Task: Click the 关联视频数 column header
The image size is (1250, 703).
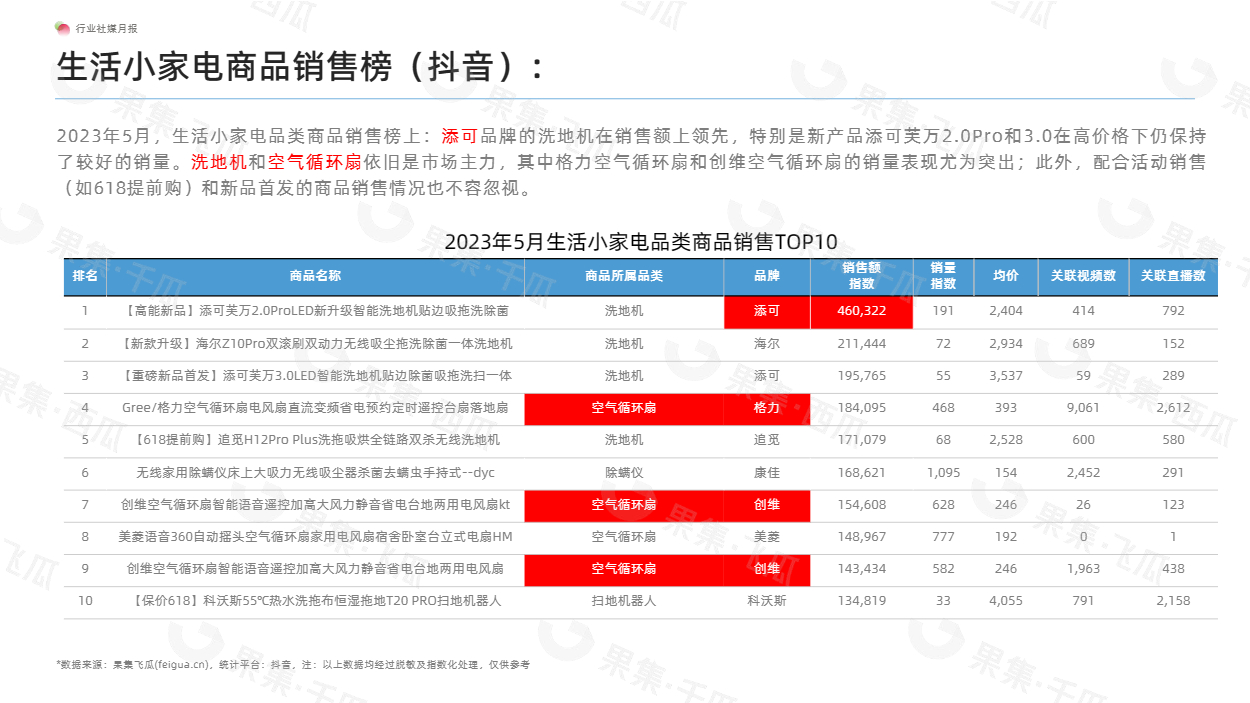Action: tap(1083, 276)
